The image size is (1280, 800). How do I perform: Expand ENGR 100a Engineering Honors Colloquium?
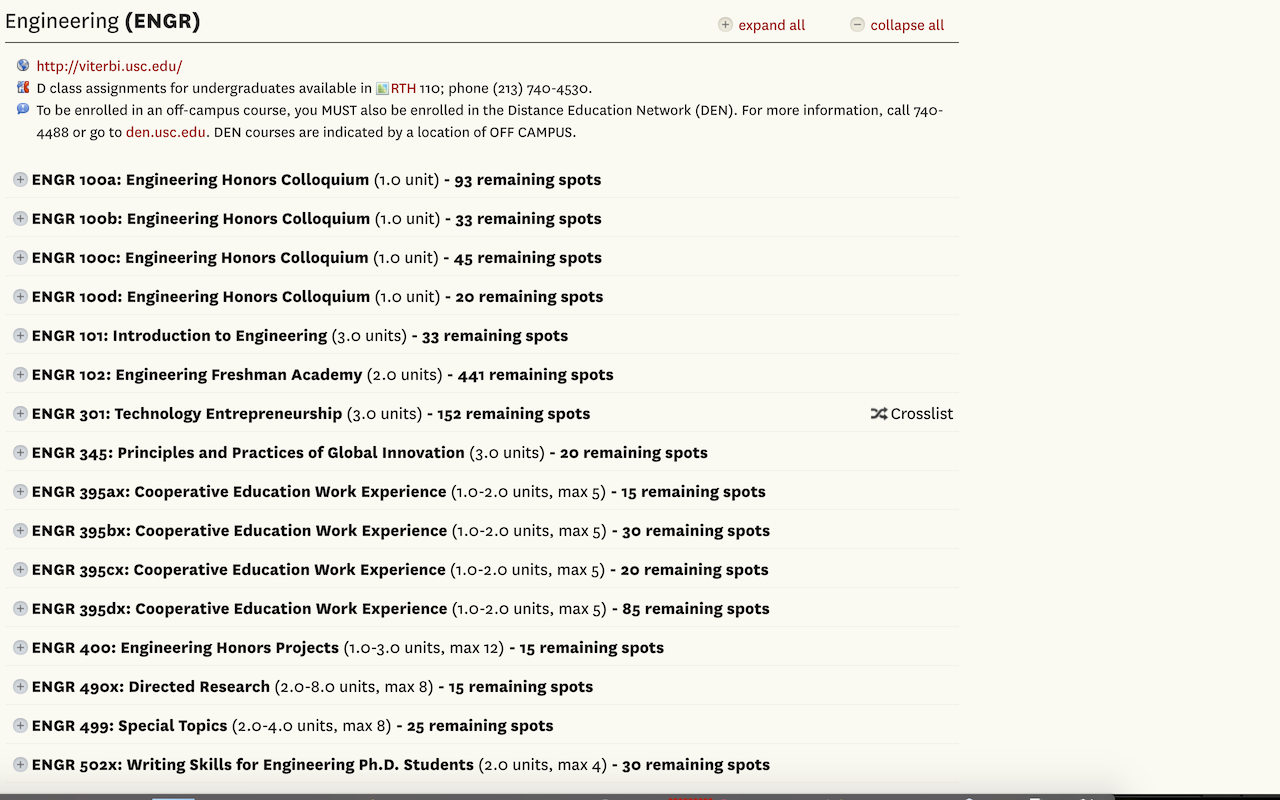pyautogui.click(x=20, y=180)
